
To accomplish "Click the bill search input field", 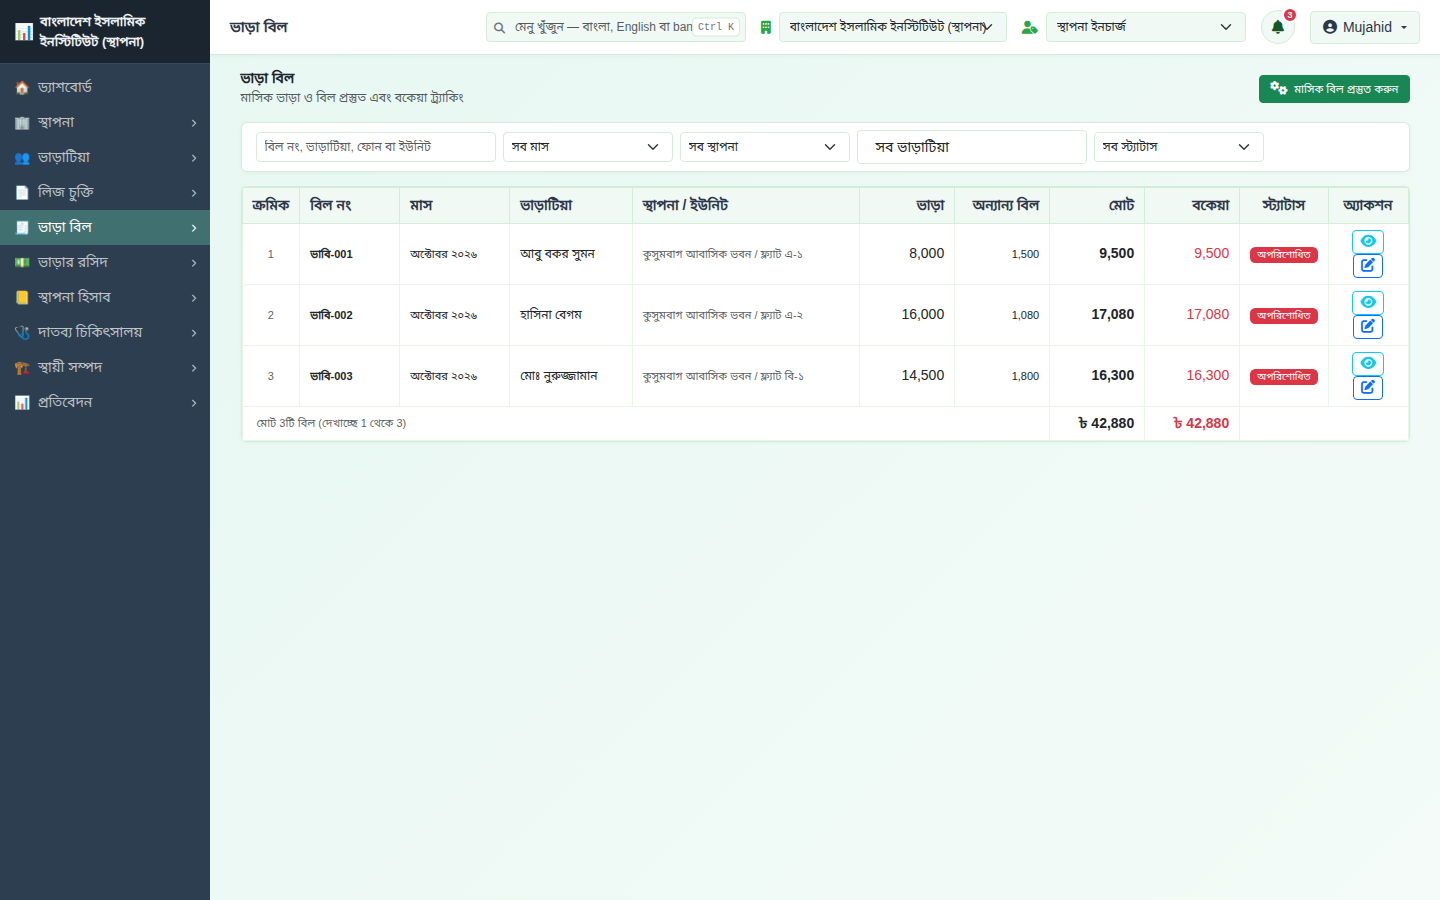I will 376,147.
